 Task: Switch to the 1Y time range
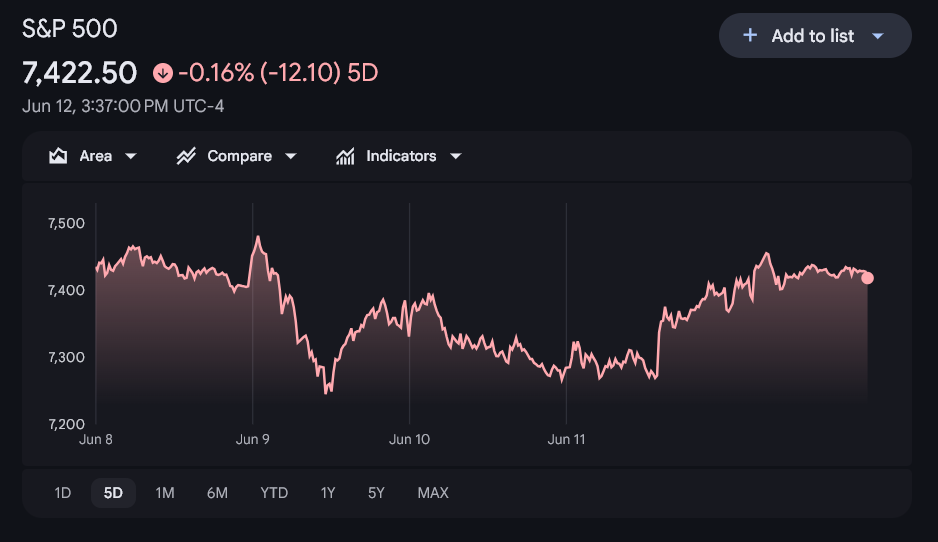(x=328, y=493)
